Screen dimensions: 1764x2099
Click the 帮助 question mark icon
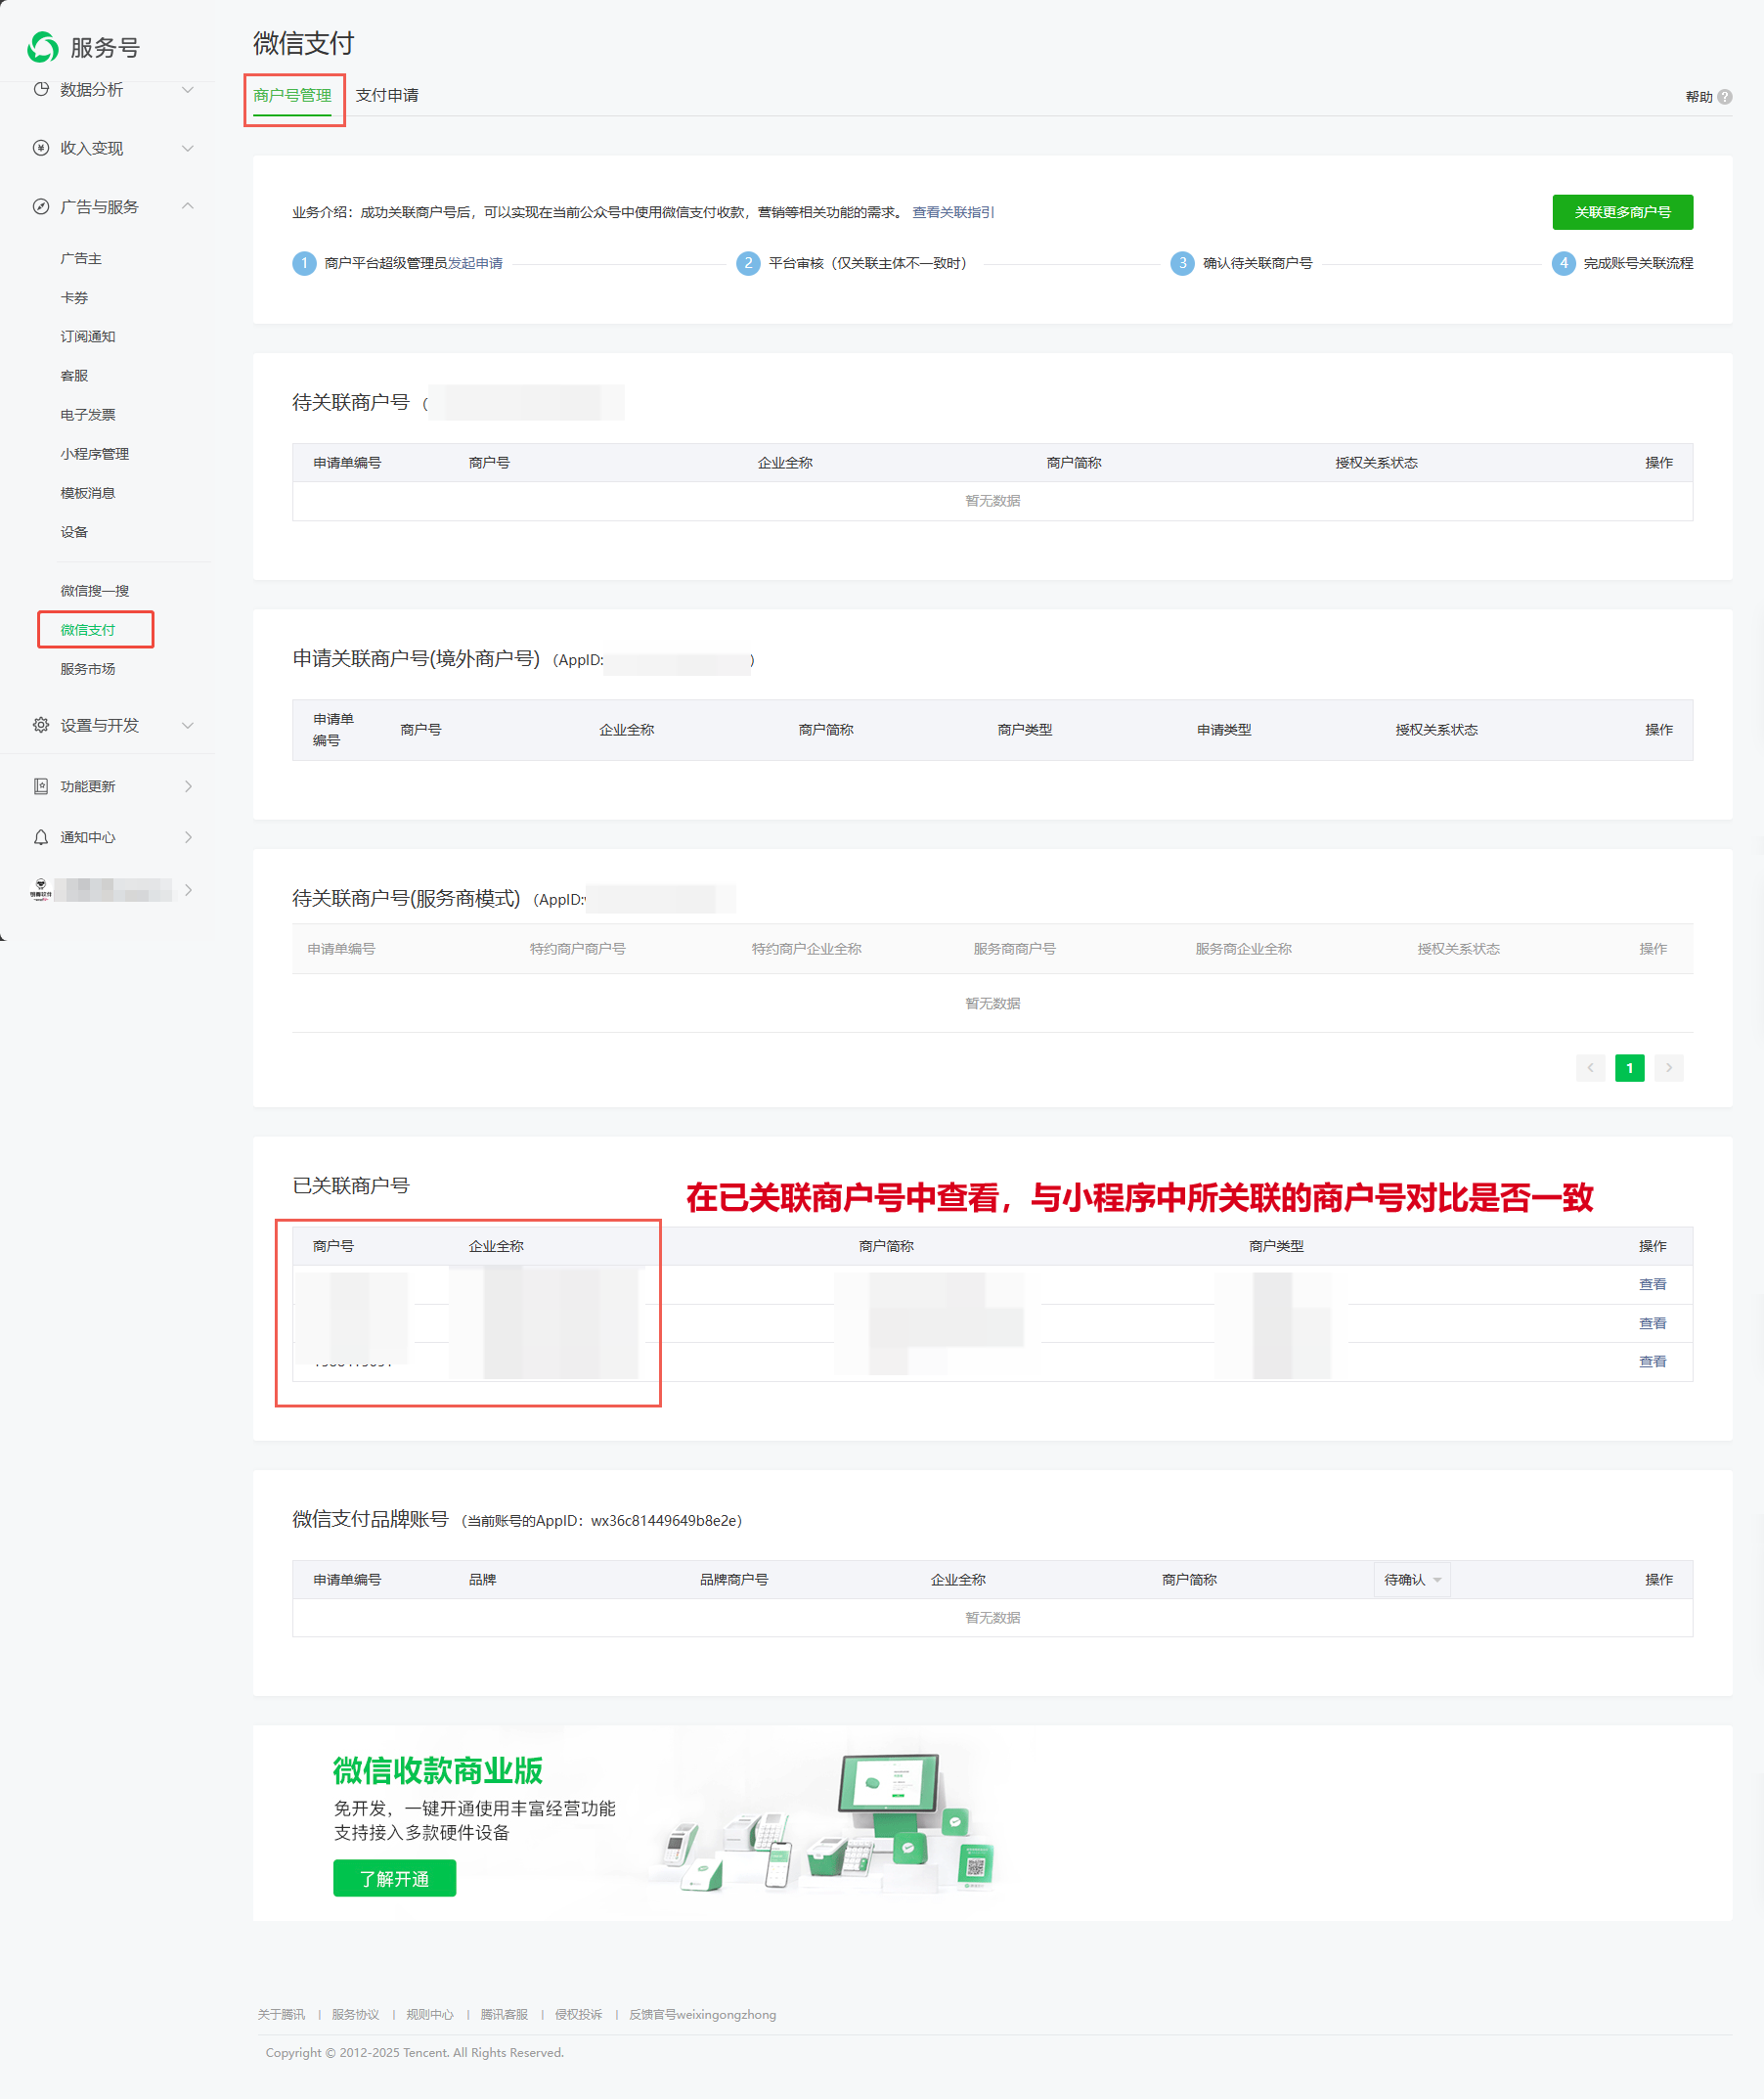pos(1724,97)
